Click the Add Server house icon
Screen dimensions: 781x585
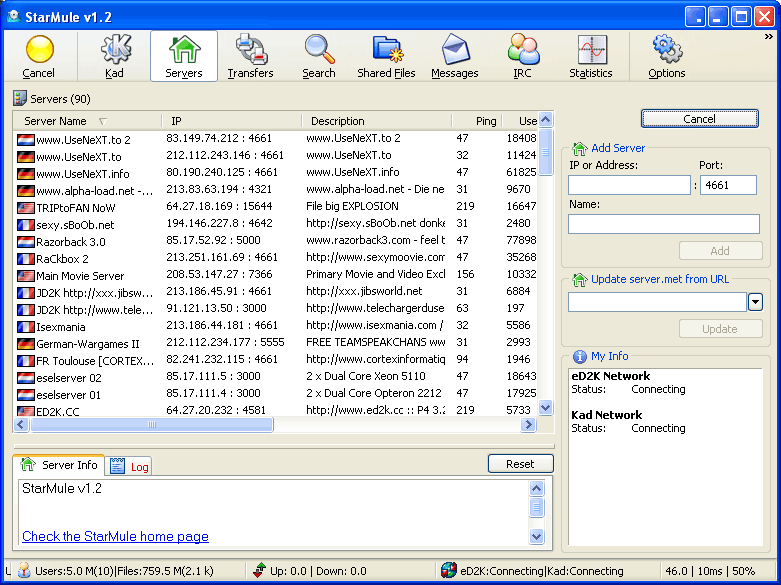pyautogui.click(x=579, y=148)
